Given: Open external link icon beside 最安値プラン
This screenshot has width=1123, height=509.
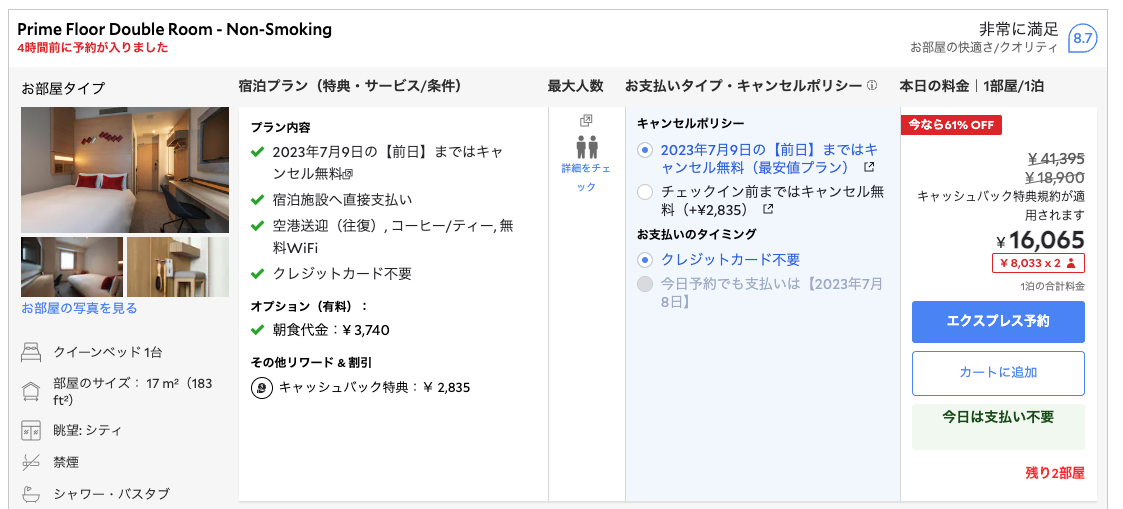Looking at the screenshot, I should [869, 167].
